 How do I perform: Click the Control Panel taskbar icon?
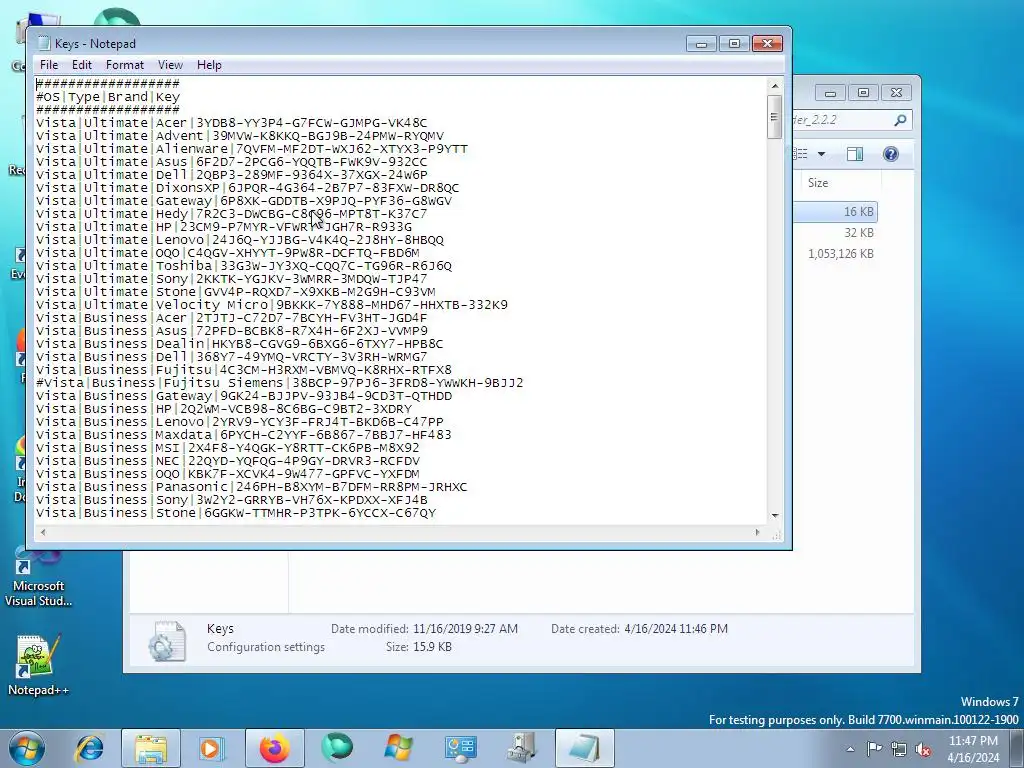pyautogui.click(x=460, y=748)
